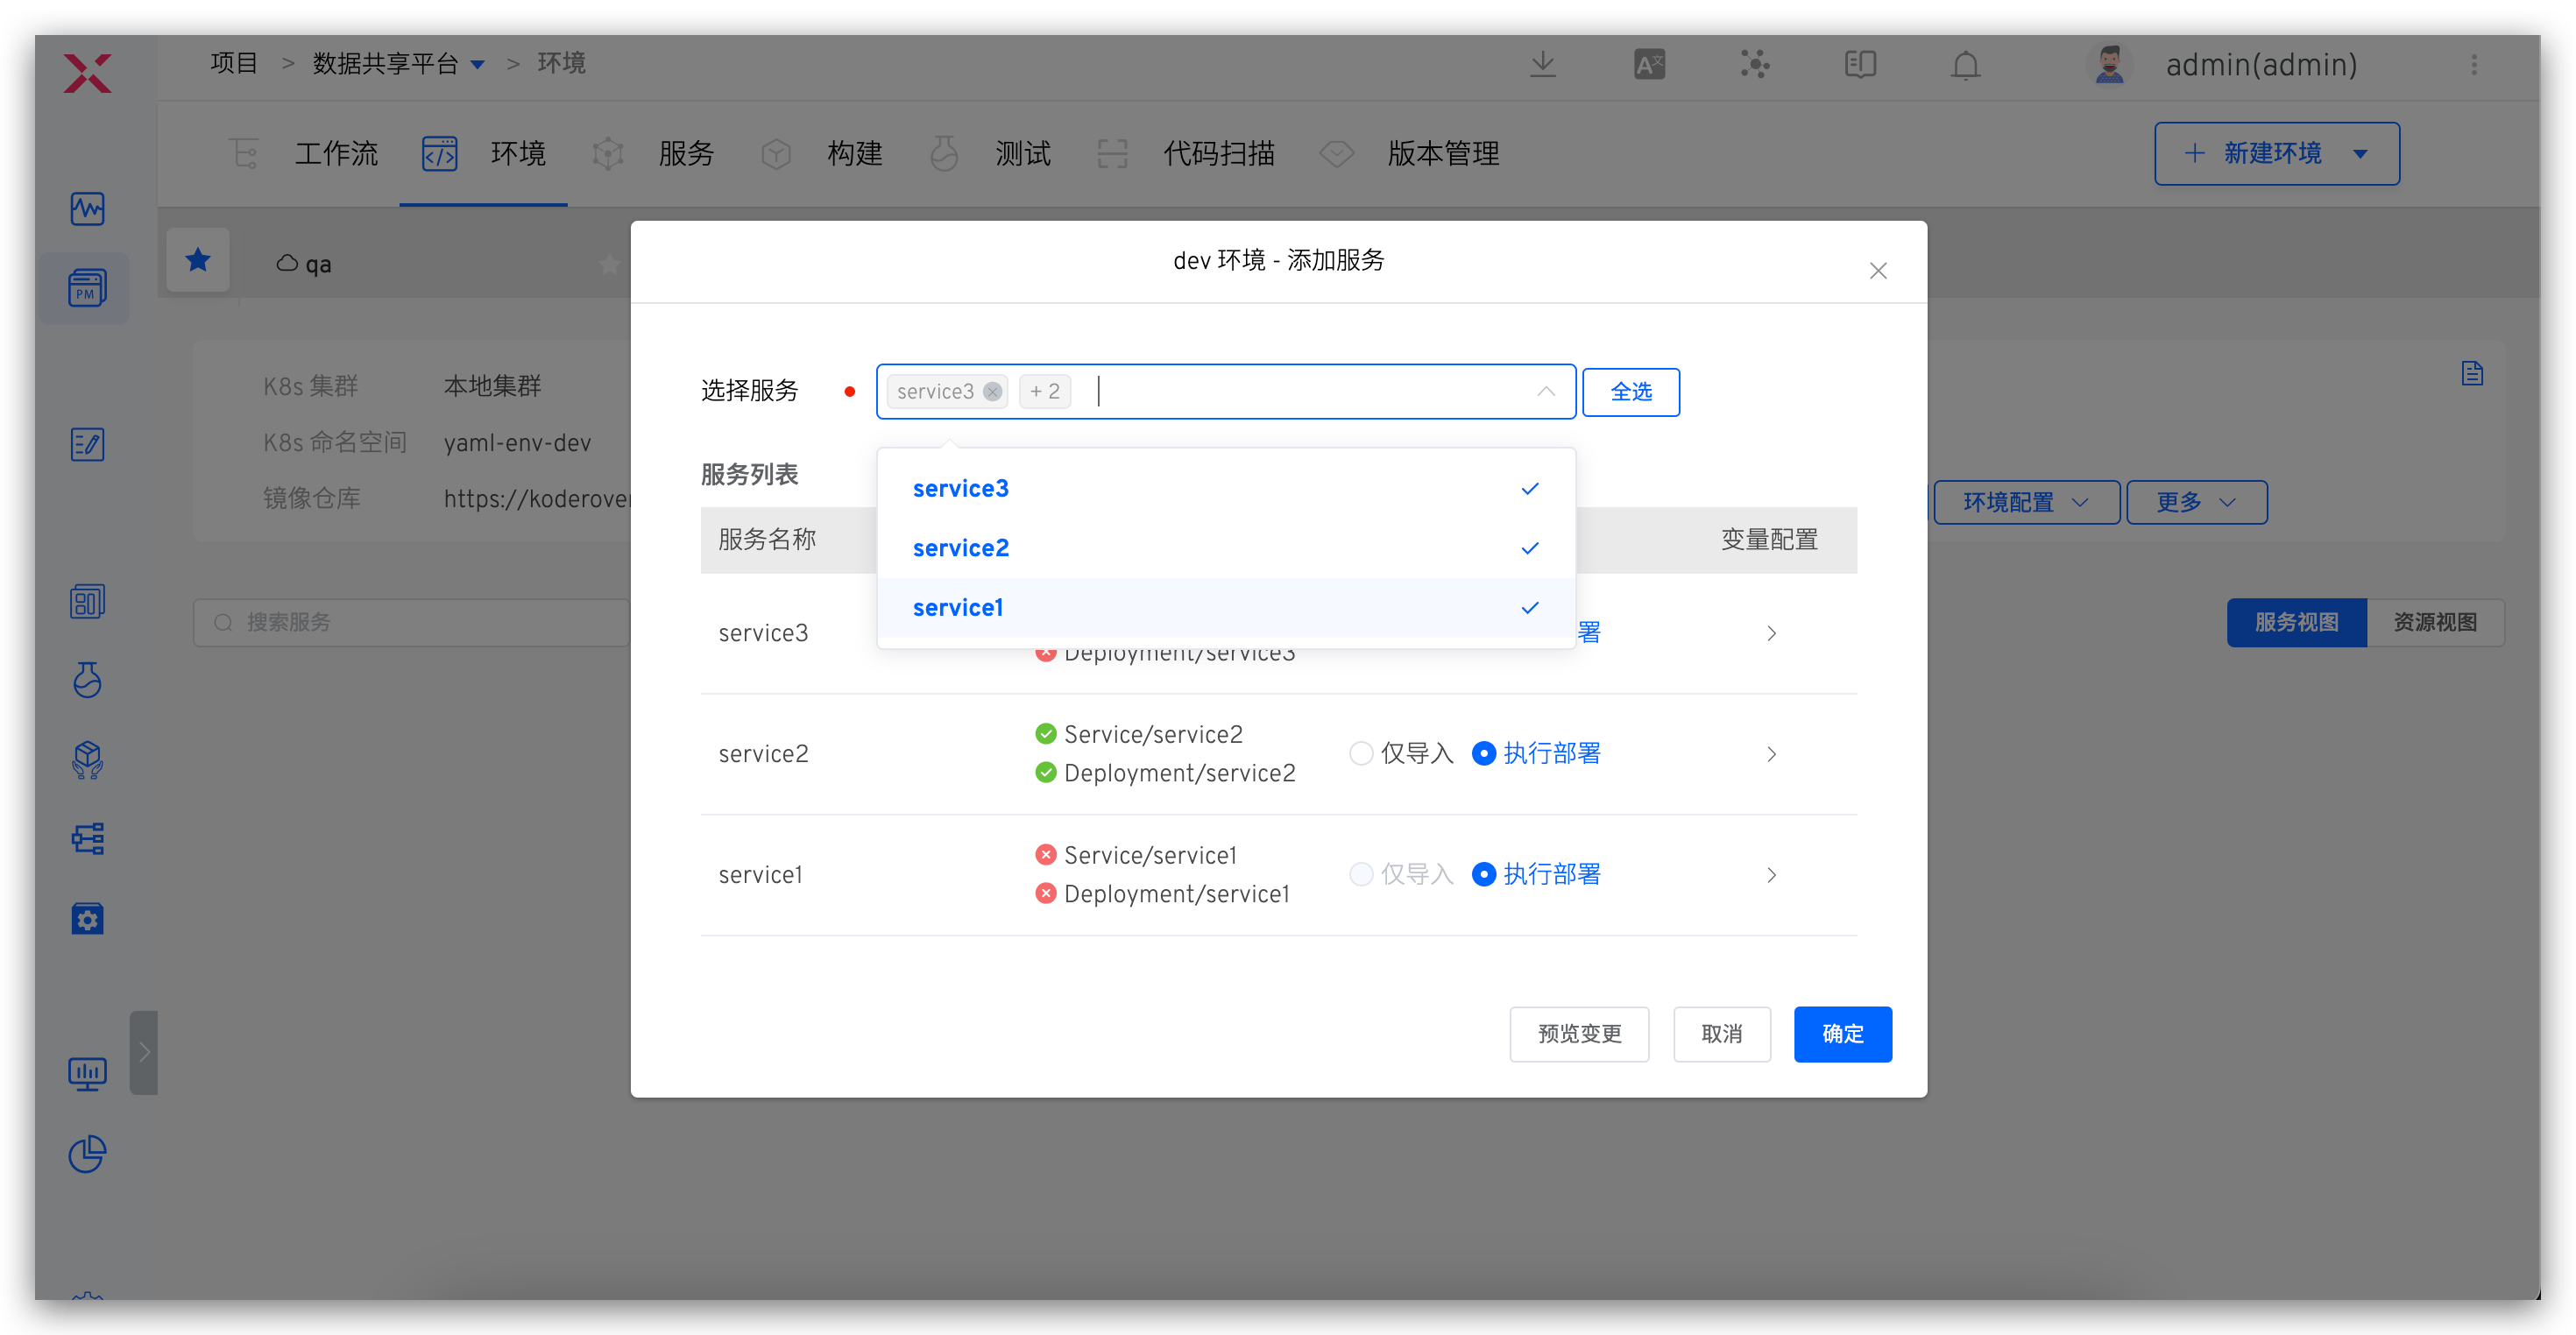The width and height of the screenshot is (2576, 1335).
Task: Select the qa environment tab
Action: tap(304, 264)
